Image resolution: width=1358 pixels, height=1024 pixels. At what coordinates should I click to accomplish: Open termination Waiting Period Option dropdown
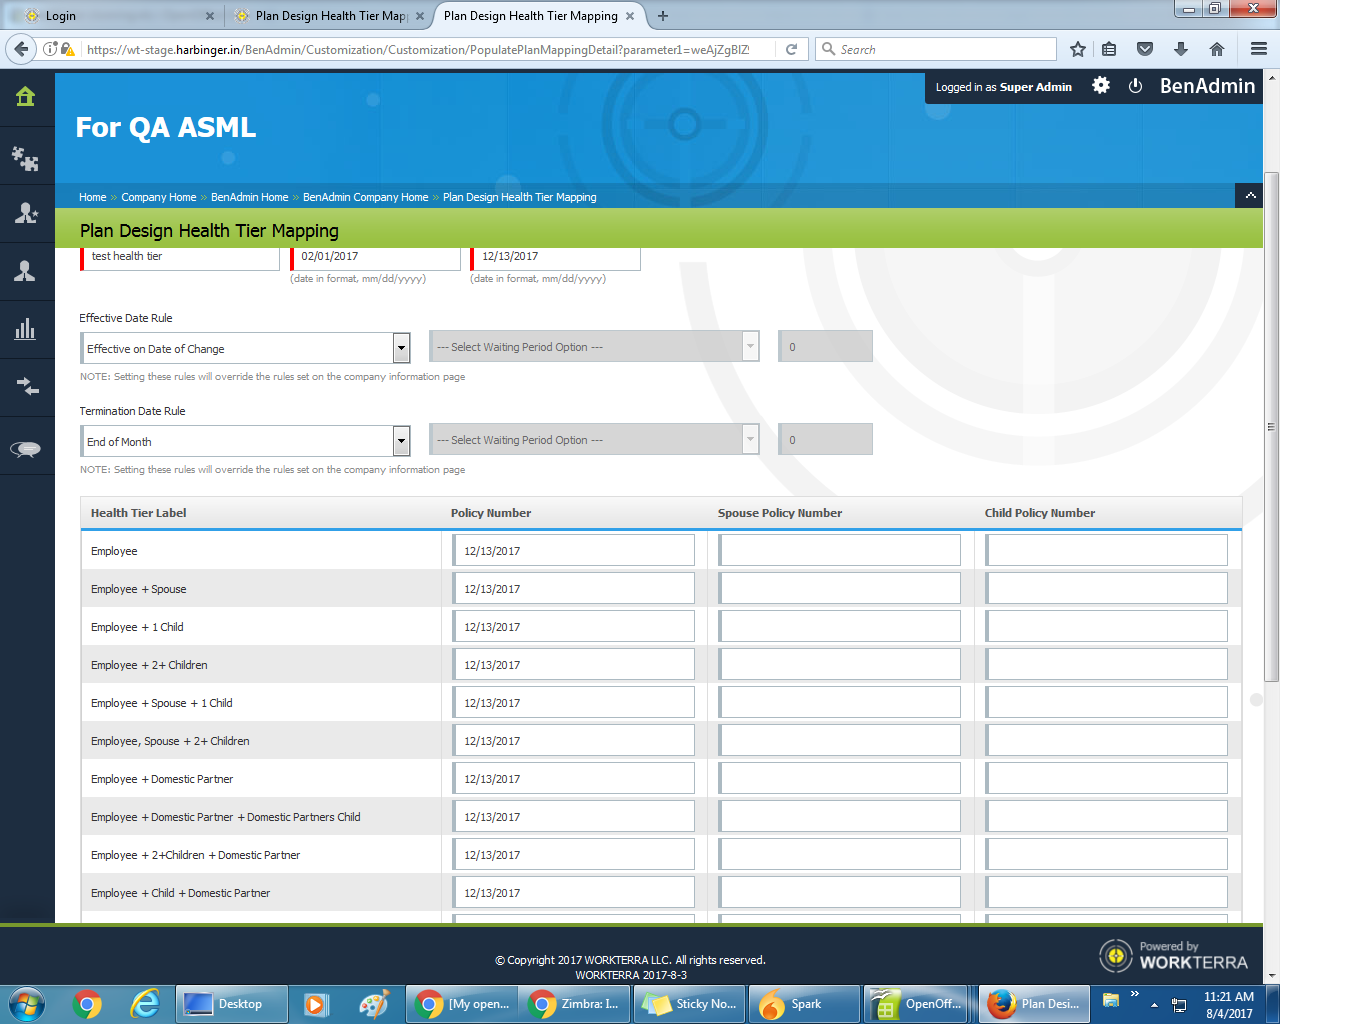coord(594,439)
